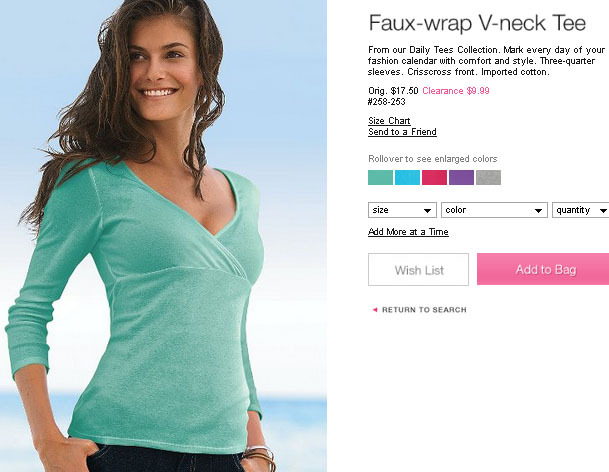Click the size dropdown arrow
The width and height of the screenshot is (609, 472).
click(427, 211)
